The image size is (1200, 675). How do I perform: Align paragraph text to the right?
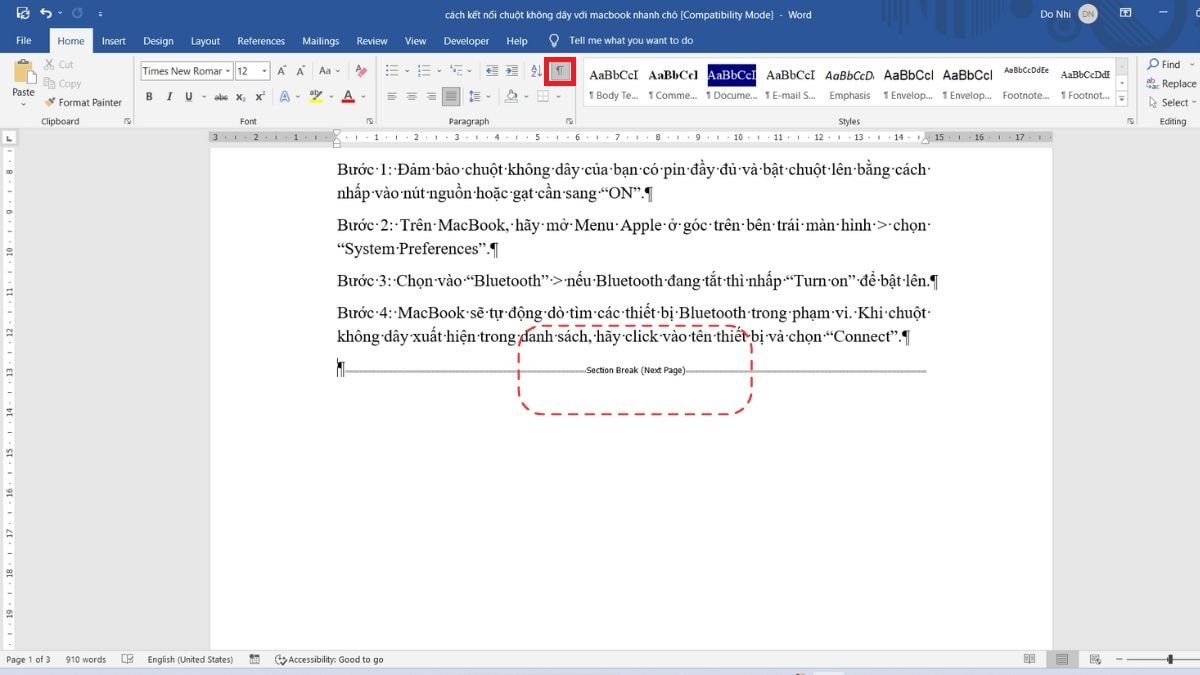(x=431, y=97)
